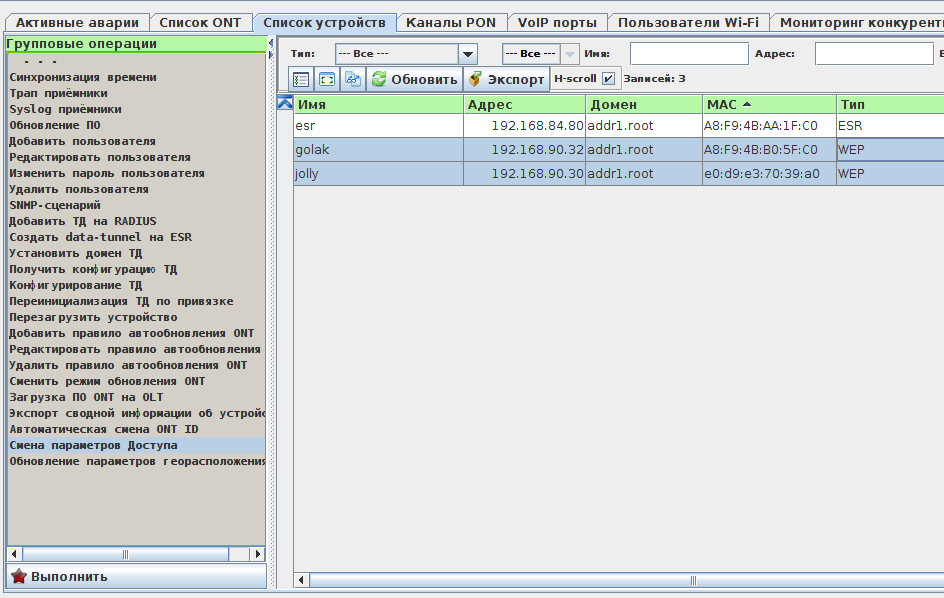Select Загрузка ПО ONT на OLT
Screen dimensions: 944x598
[x=137, y=397]
